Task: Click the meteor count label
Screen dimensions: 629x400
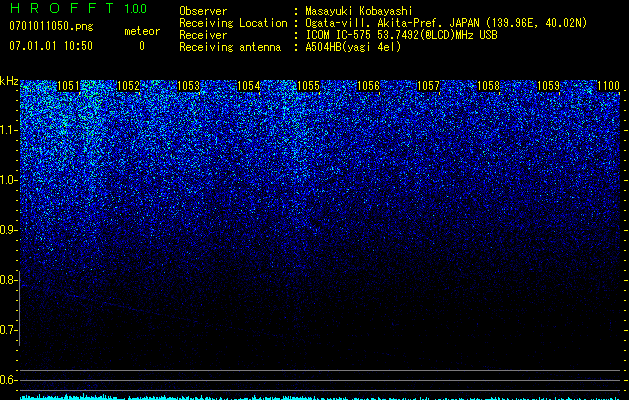Action: 142,31
